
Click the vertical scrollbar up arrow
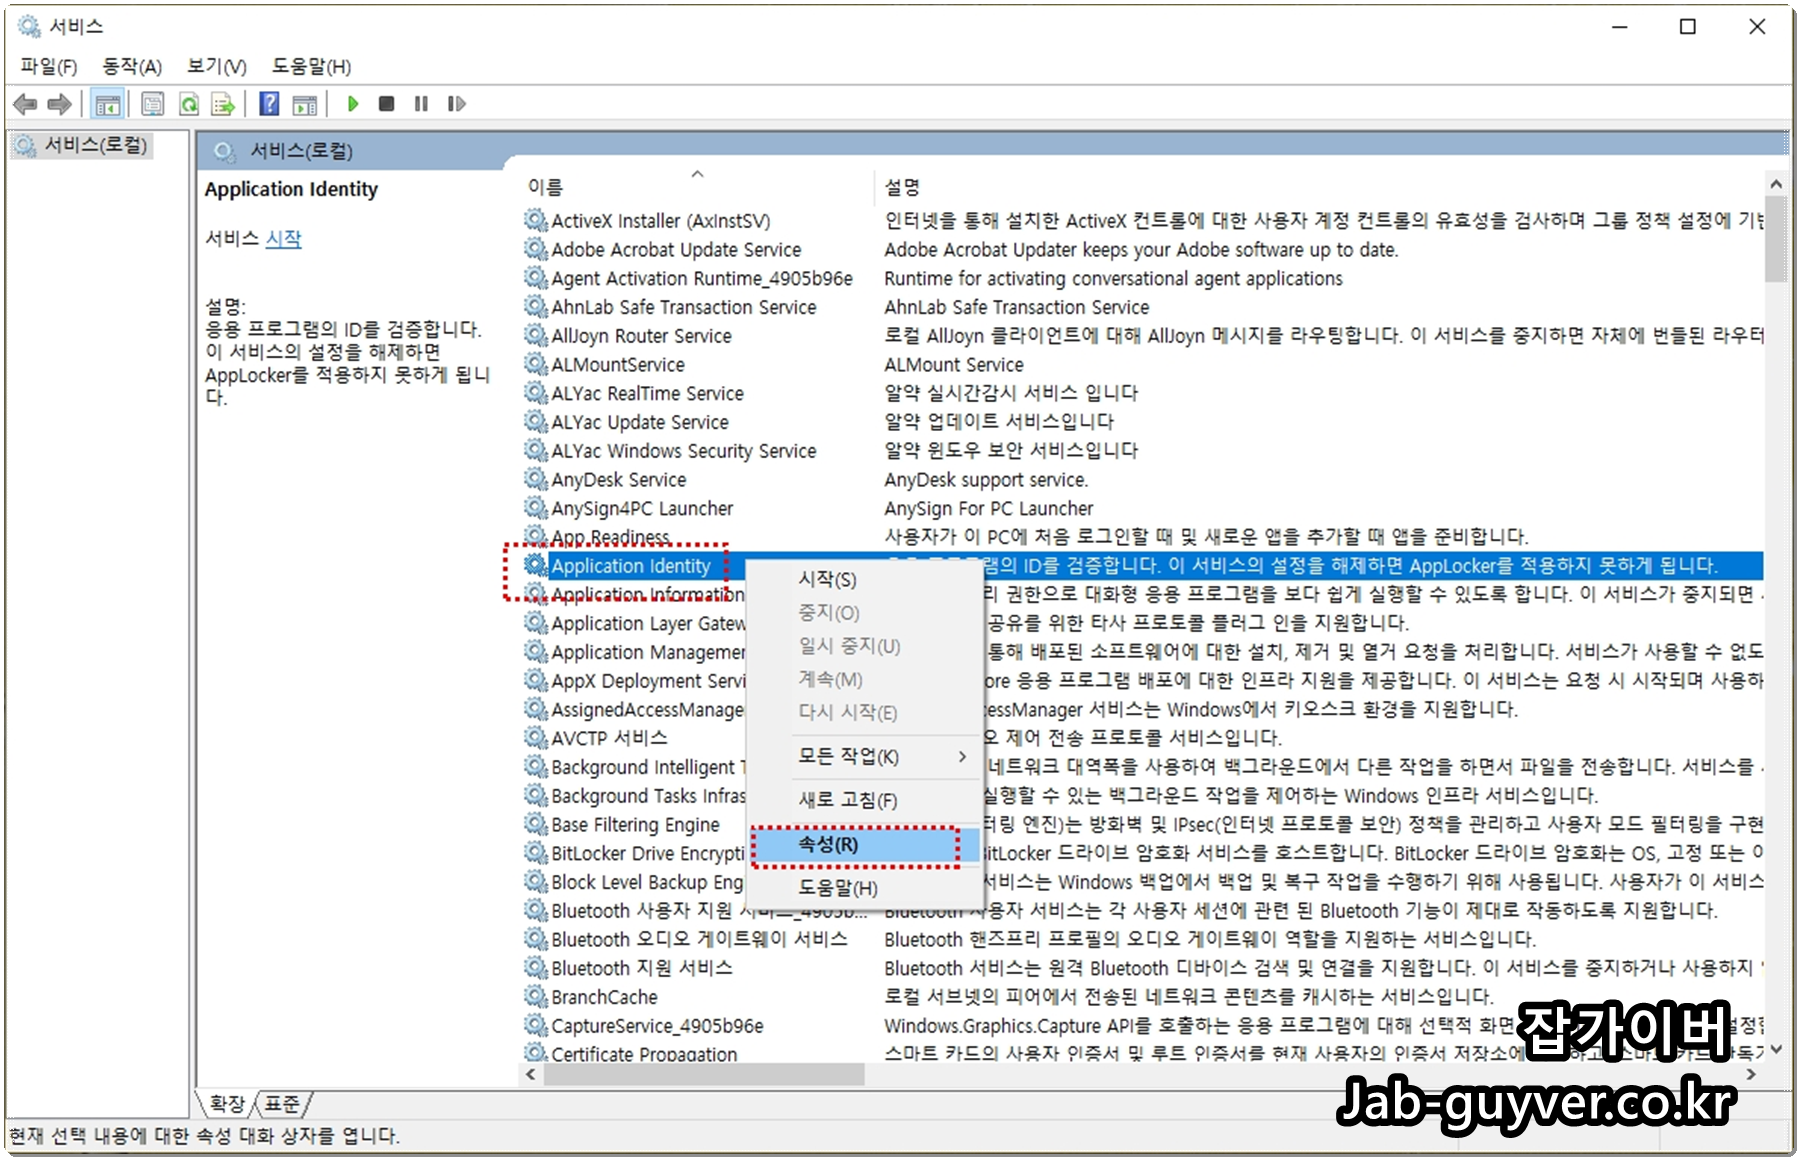click(x=1776, y=185)
